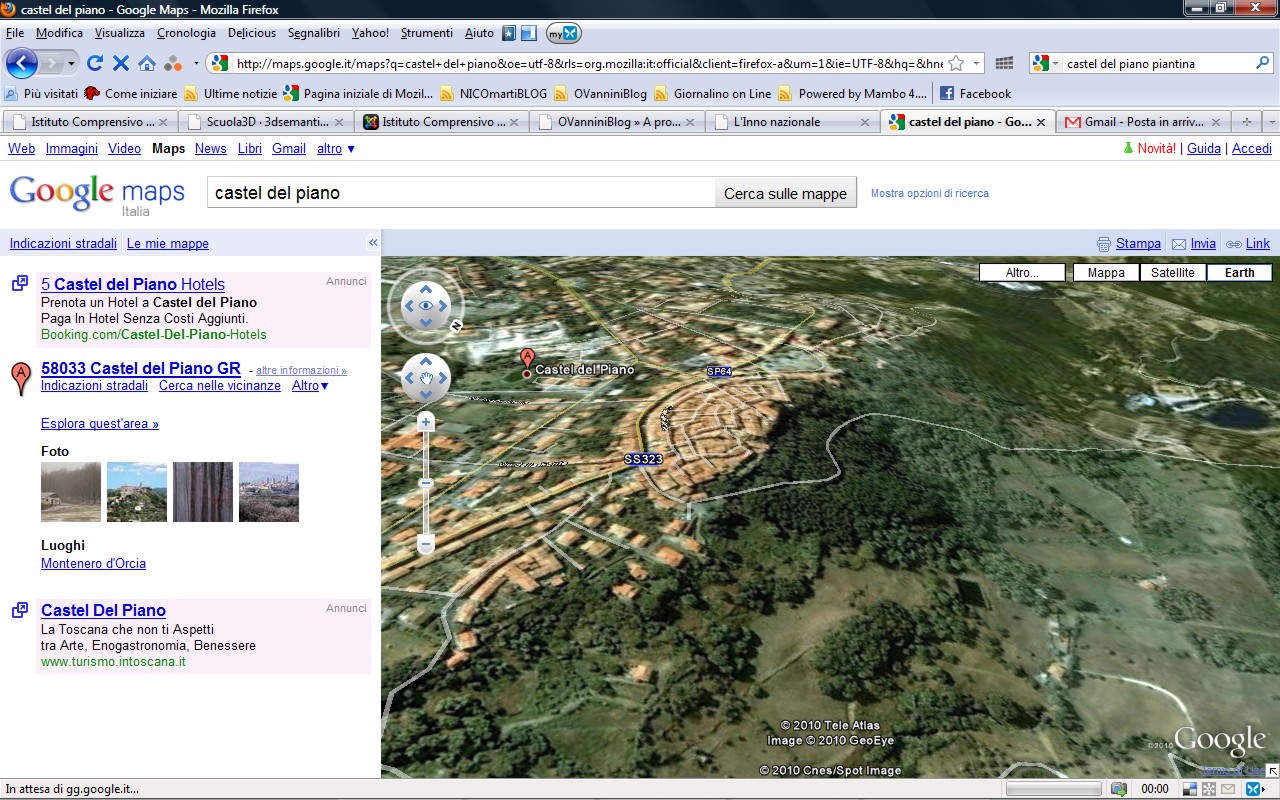Click the Accedi sign-in link
The image size is (1280, 800).
1252,148
